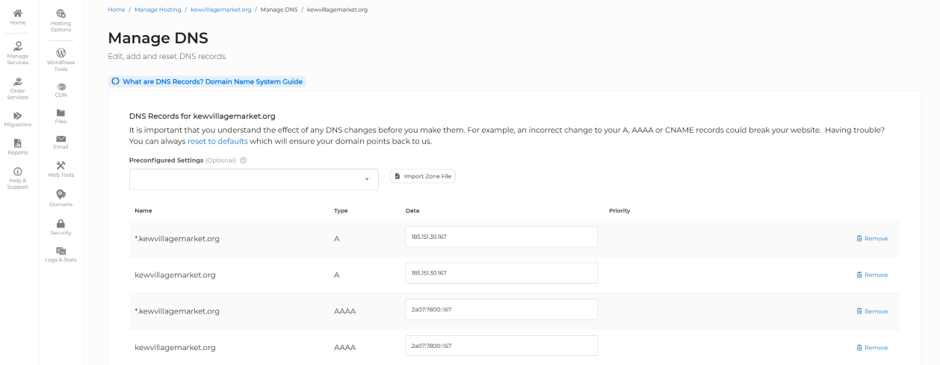Click Manage Hosting breadcrumb link
The image size is (940, 365).
(158, 10)
